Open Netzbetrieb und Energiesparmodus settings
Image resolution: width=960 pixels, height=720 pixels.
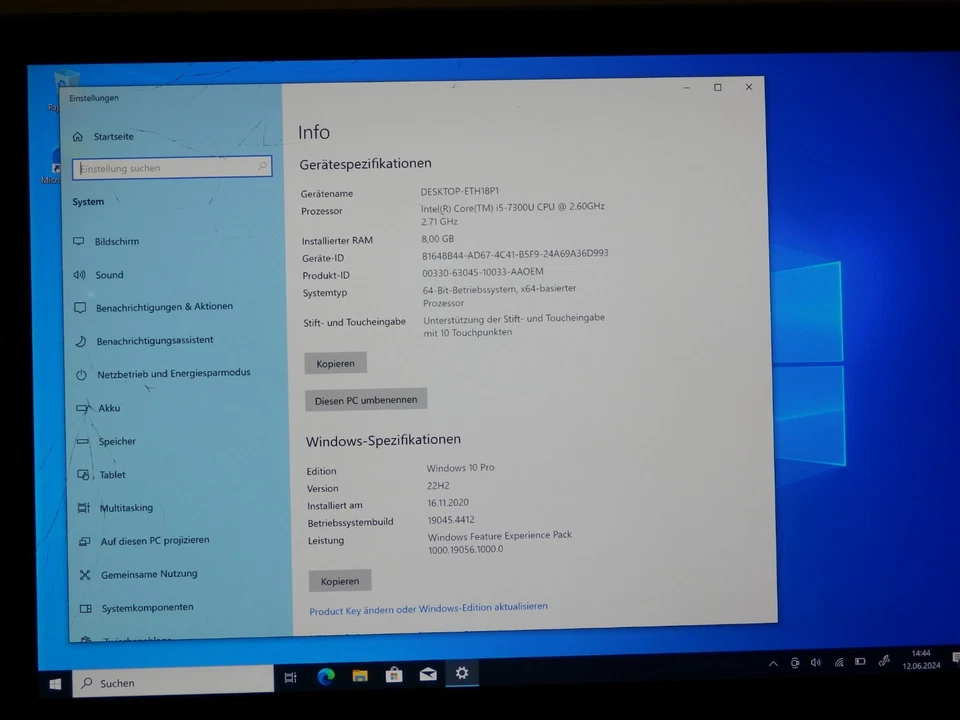pyautogui.click(x=173, y=373)
